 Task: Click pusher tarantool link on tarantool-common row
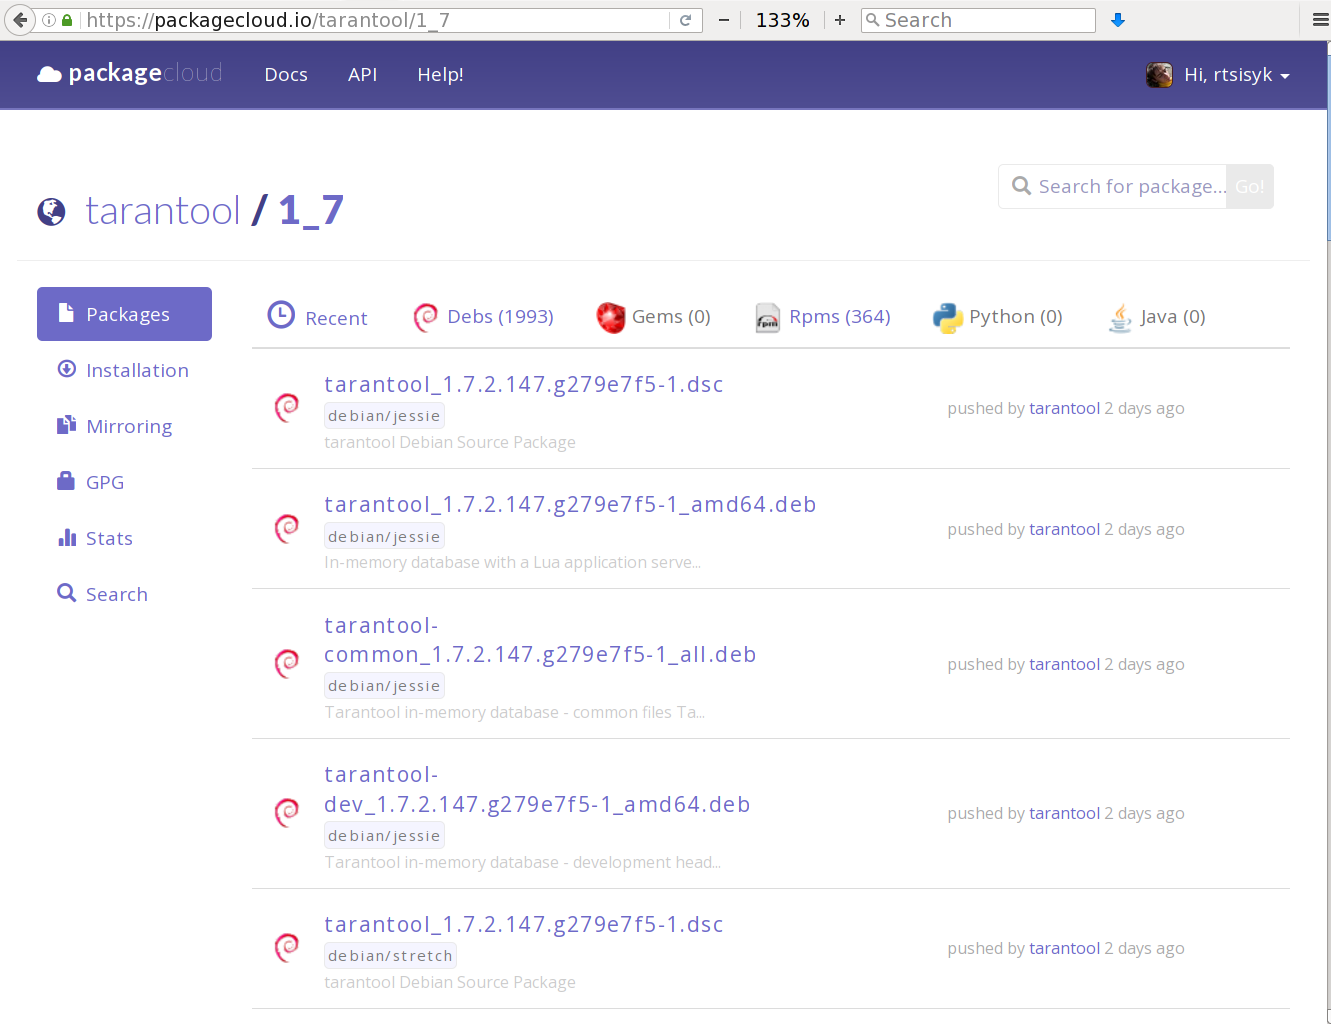point(1064,664)
